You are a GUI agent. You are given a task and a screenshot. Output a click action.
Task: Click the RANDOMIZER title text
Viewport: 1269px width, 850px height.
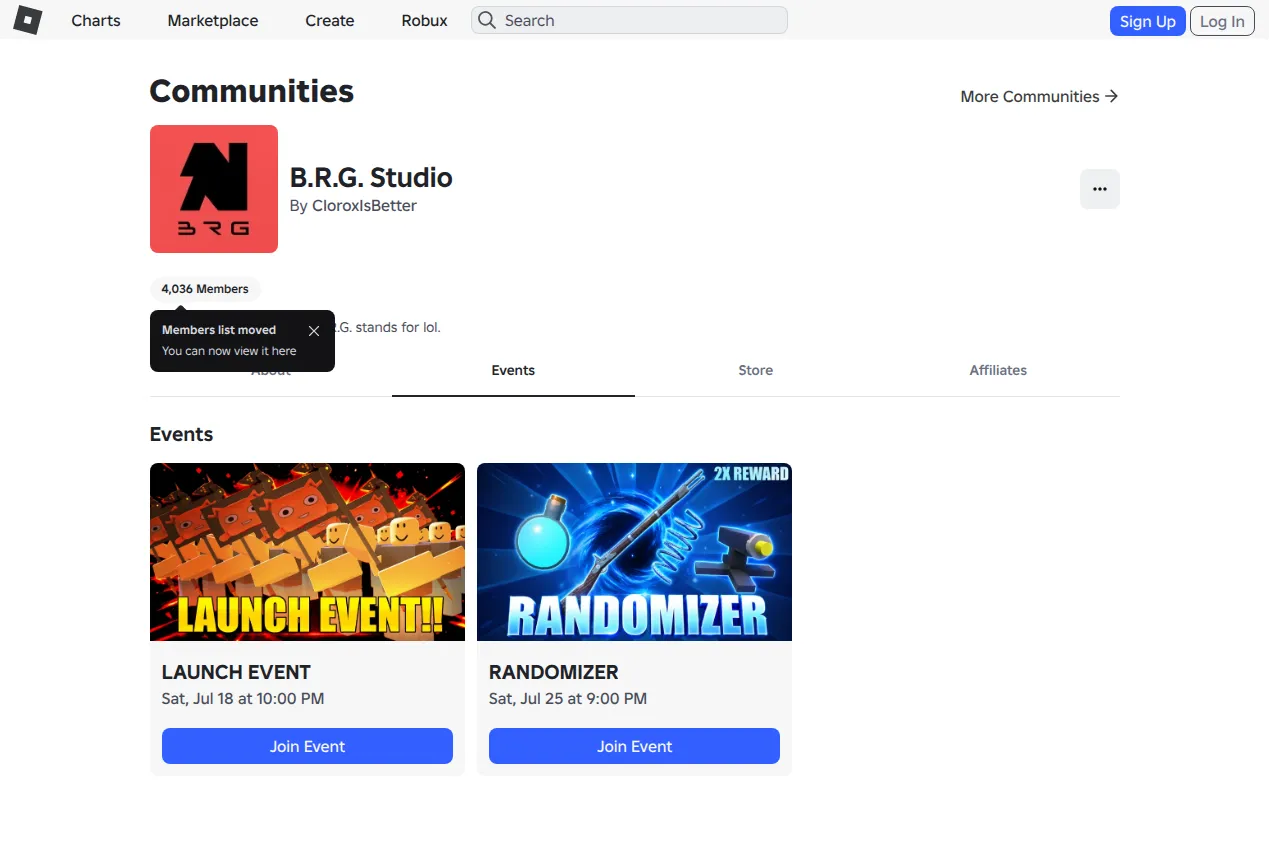[554, 672]
